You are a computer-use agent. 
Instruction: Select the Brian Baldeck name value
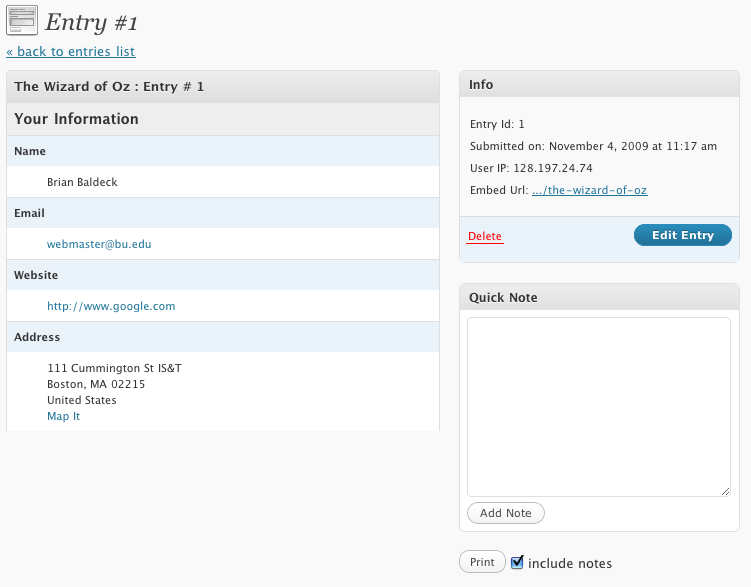coord(82,182)
